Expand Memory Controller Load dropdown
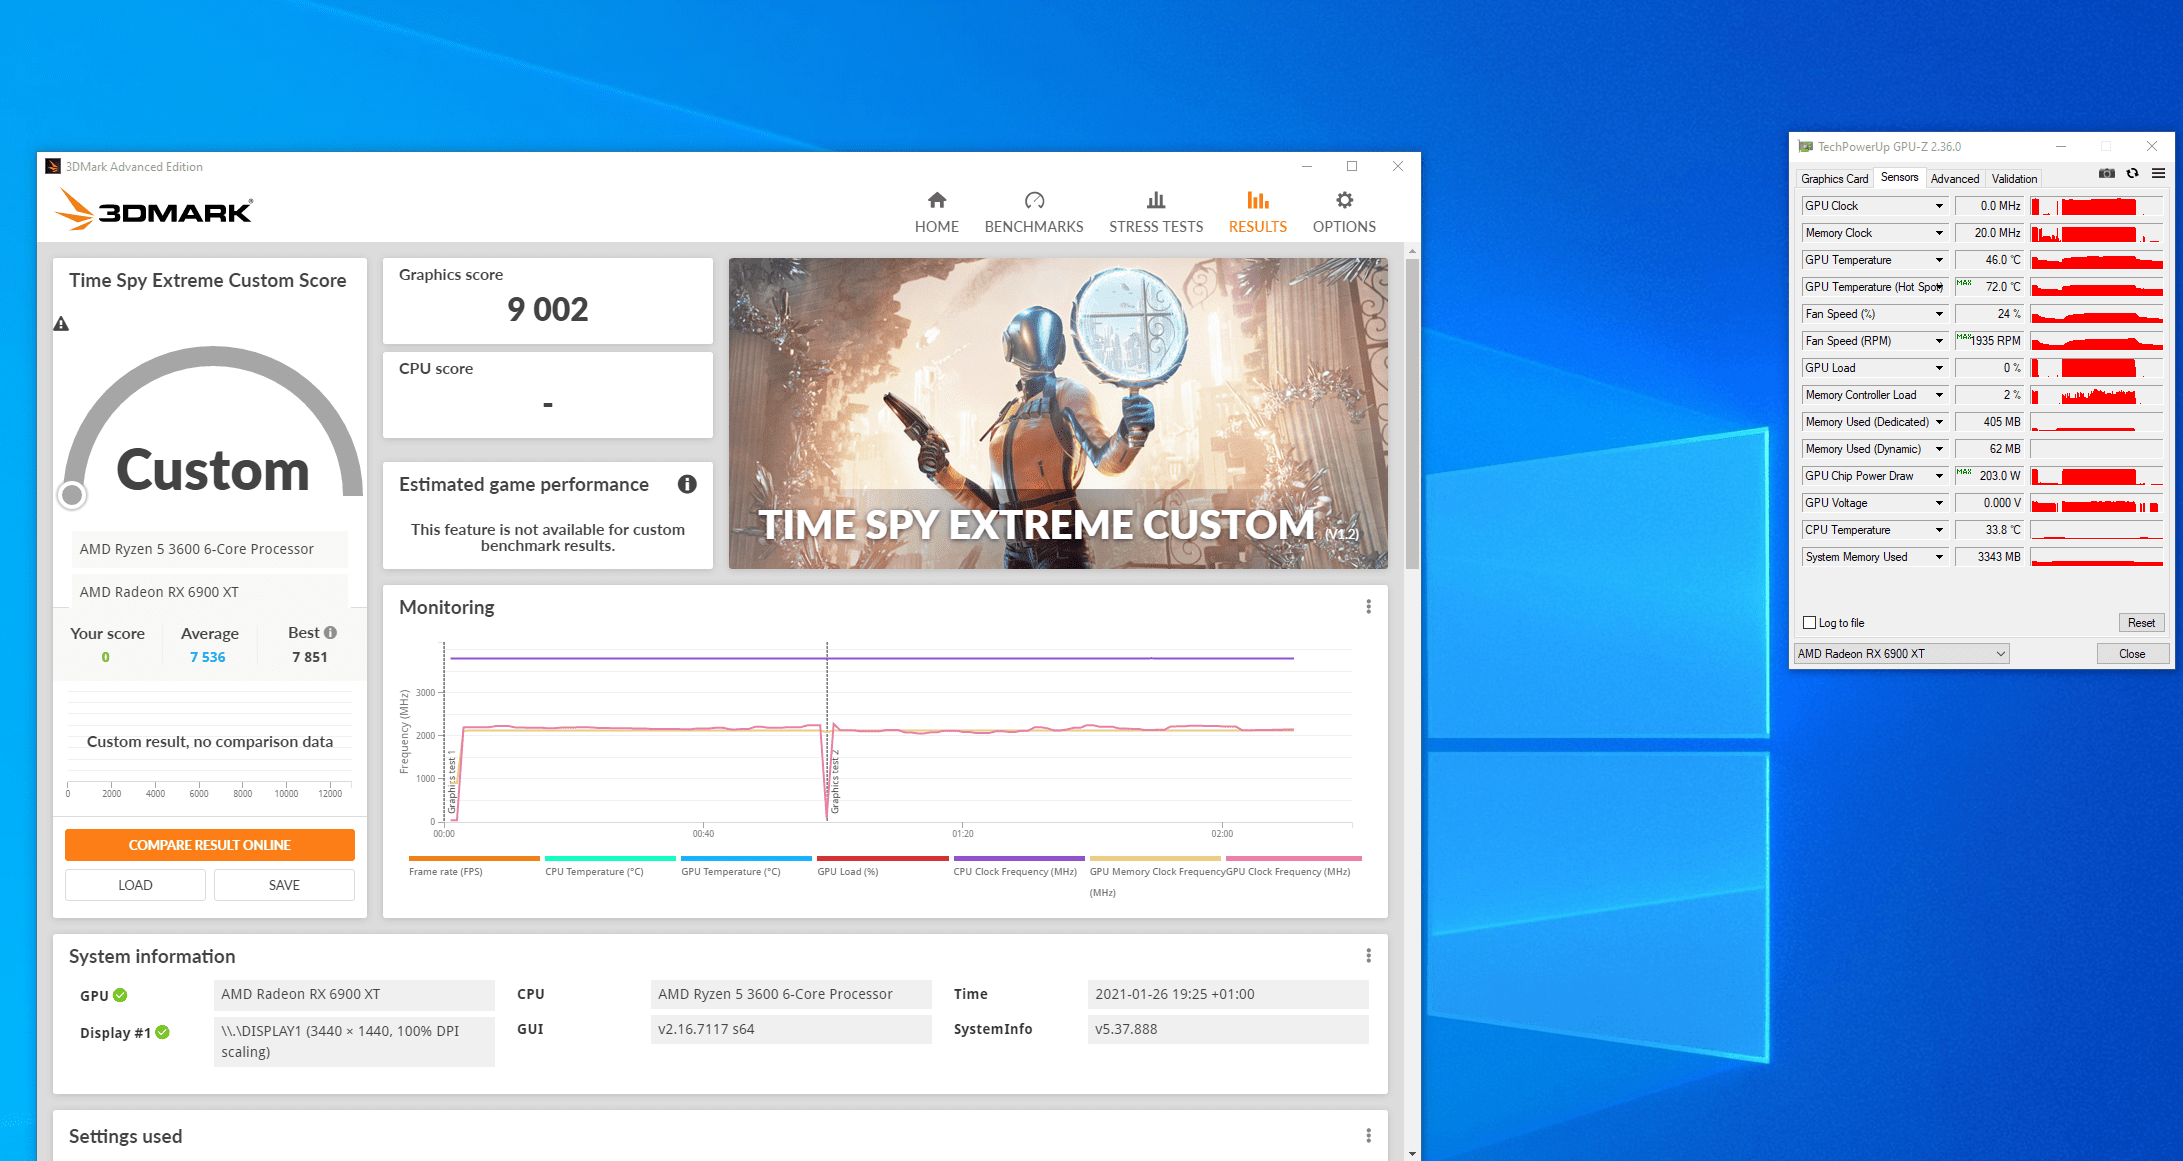 1939,395
